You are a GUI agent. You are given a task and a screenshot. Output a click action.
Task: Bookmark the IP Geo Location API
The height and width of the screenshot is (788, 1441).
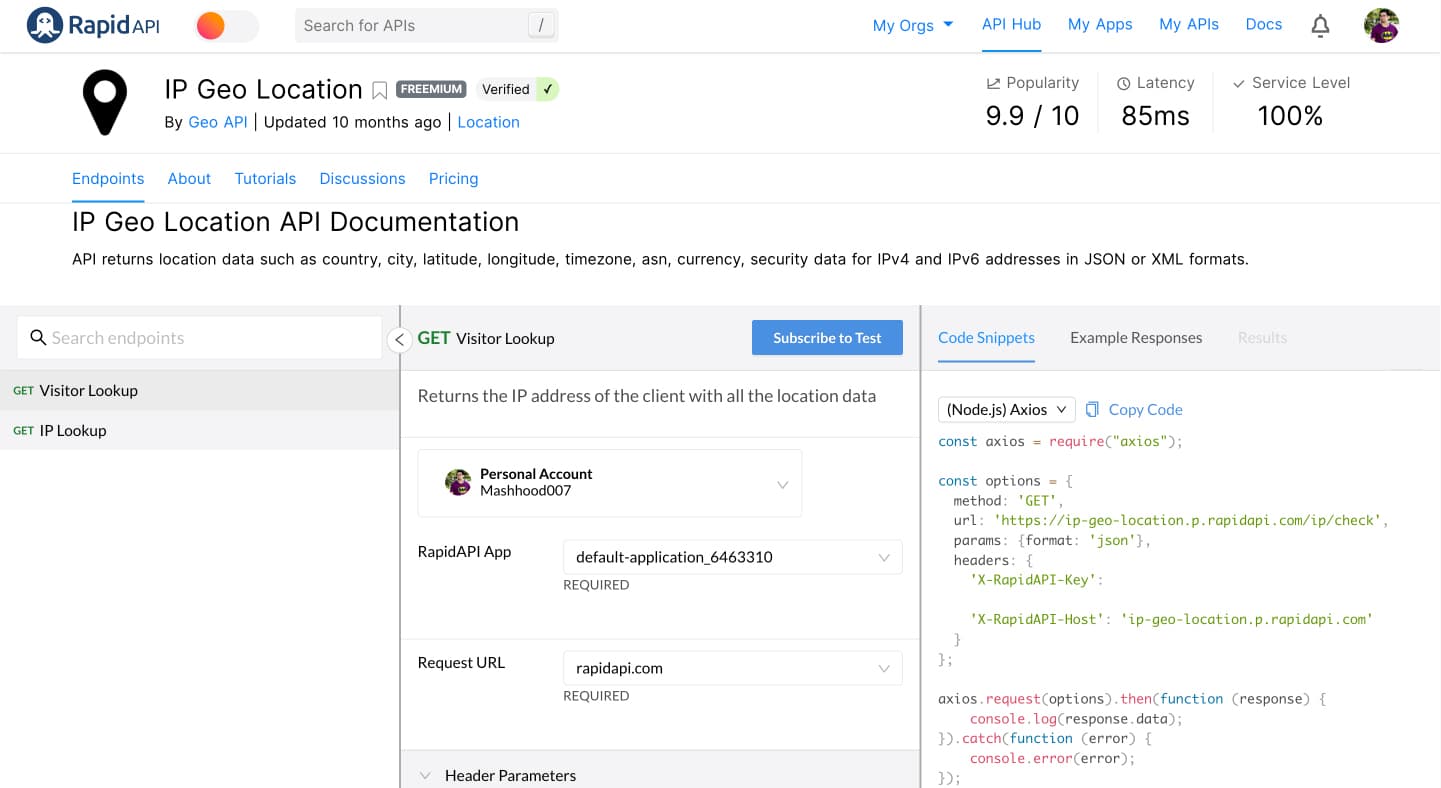pyautogui.click(x=380, y=91)
